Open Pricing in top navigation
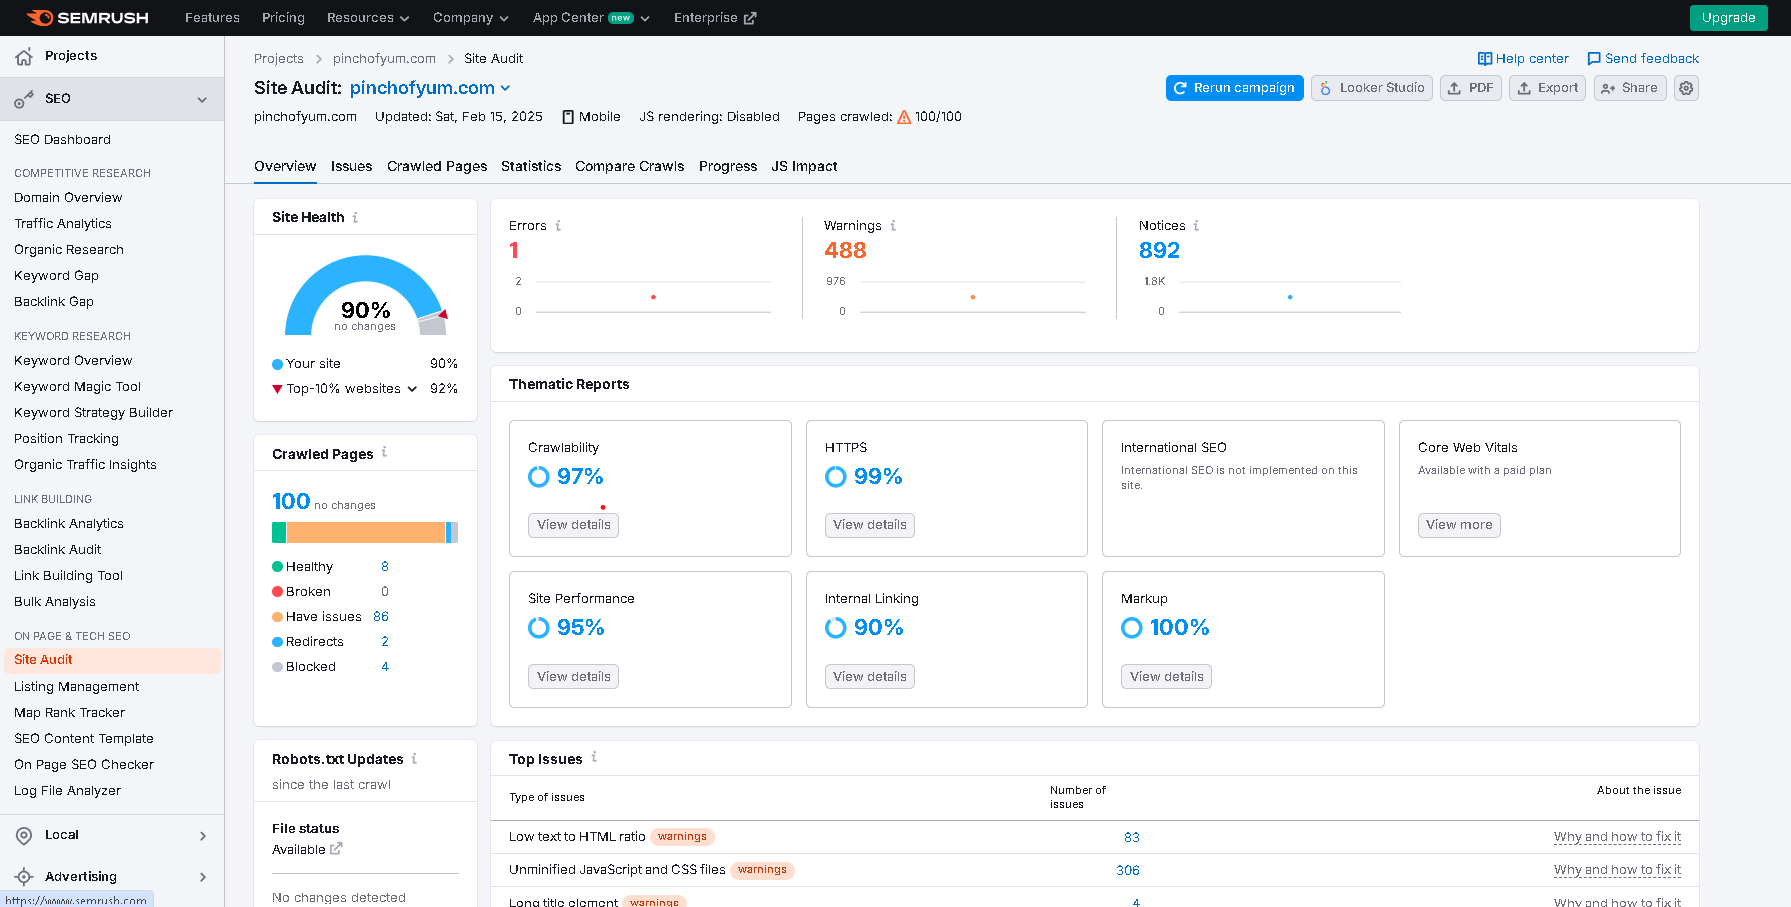 283,18
